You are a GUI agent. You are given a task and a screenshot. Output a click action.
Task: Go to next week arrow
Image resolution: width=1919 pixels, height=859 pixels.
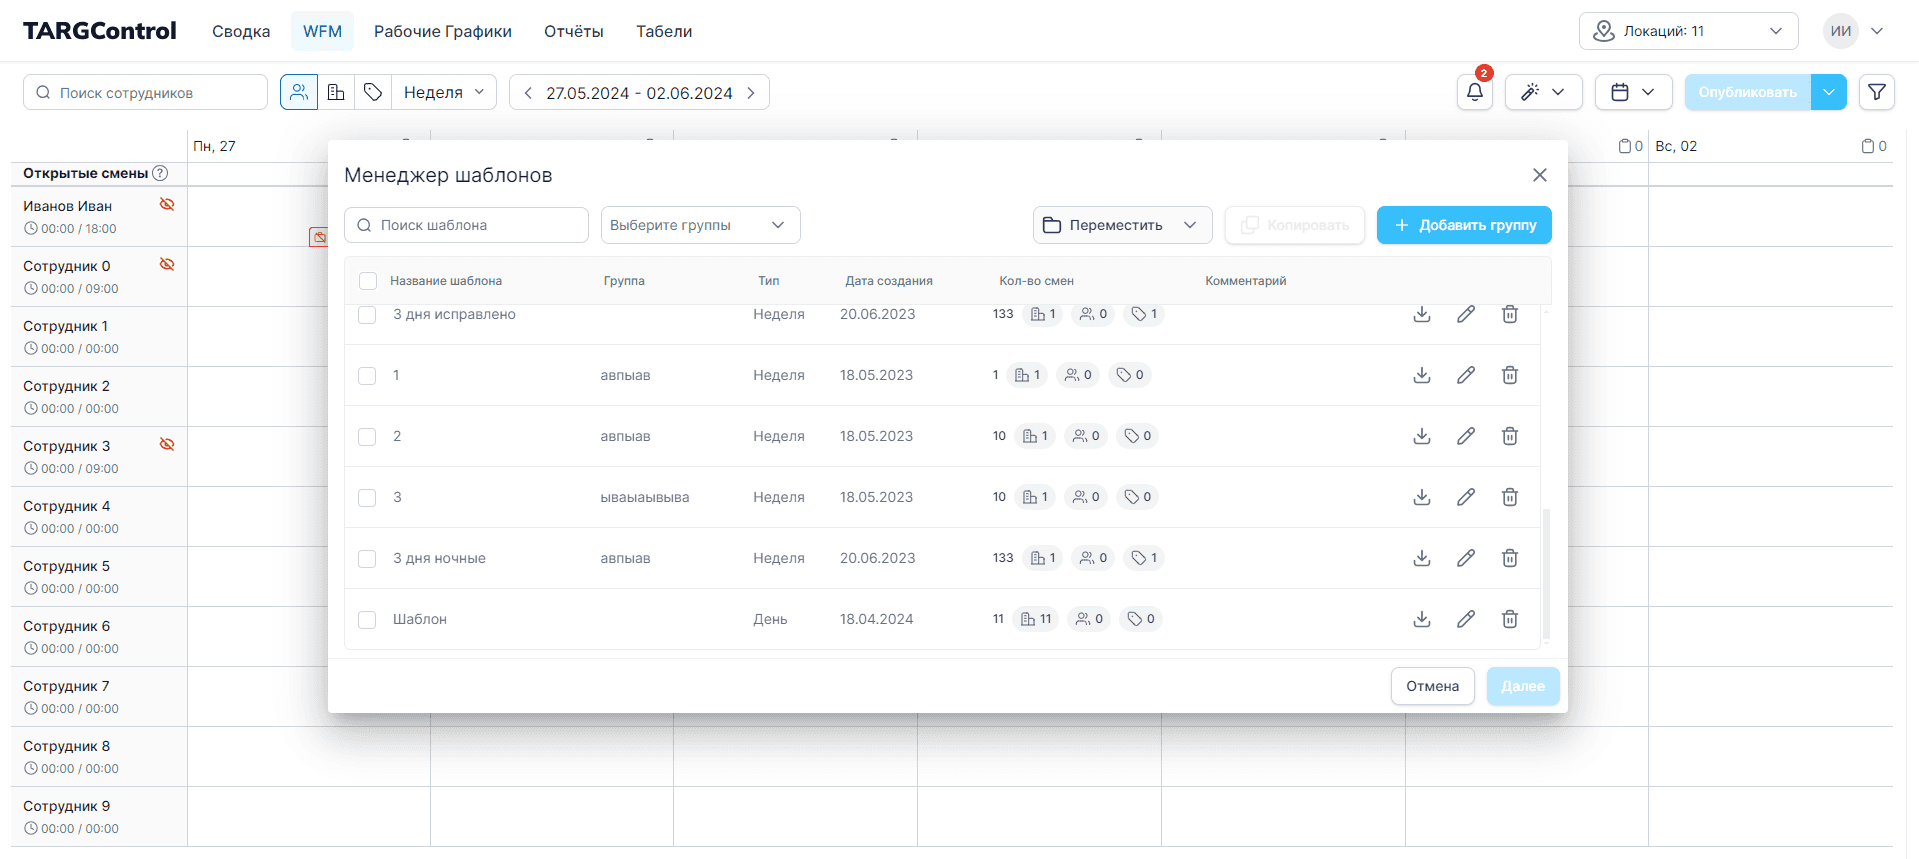coord(751,93)
